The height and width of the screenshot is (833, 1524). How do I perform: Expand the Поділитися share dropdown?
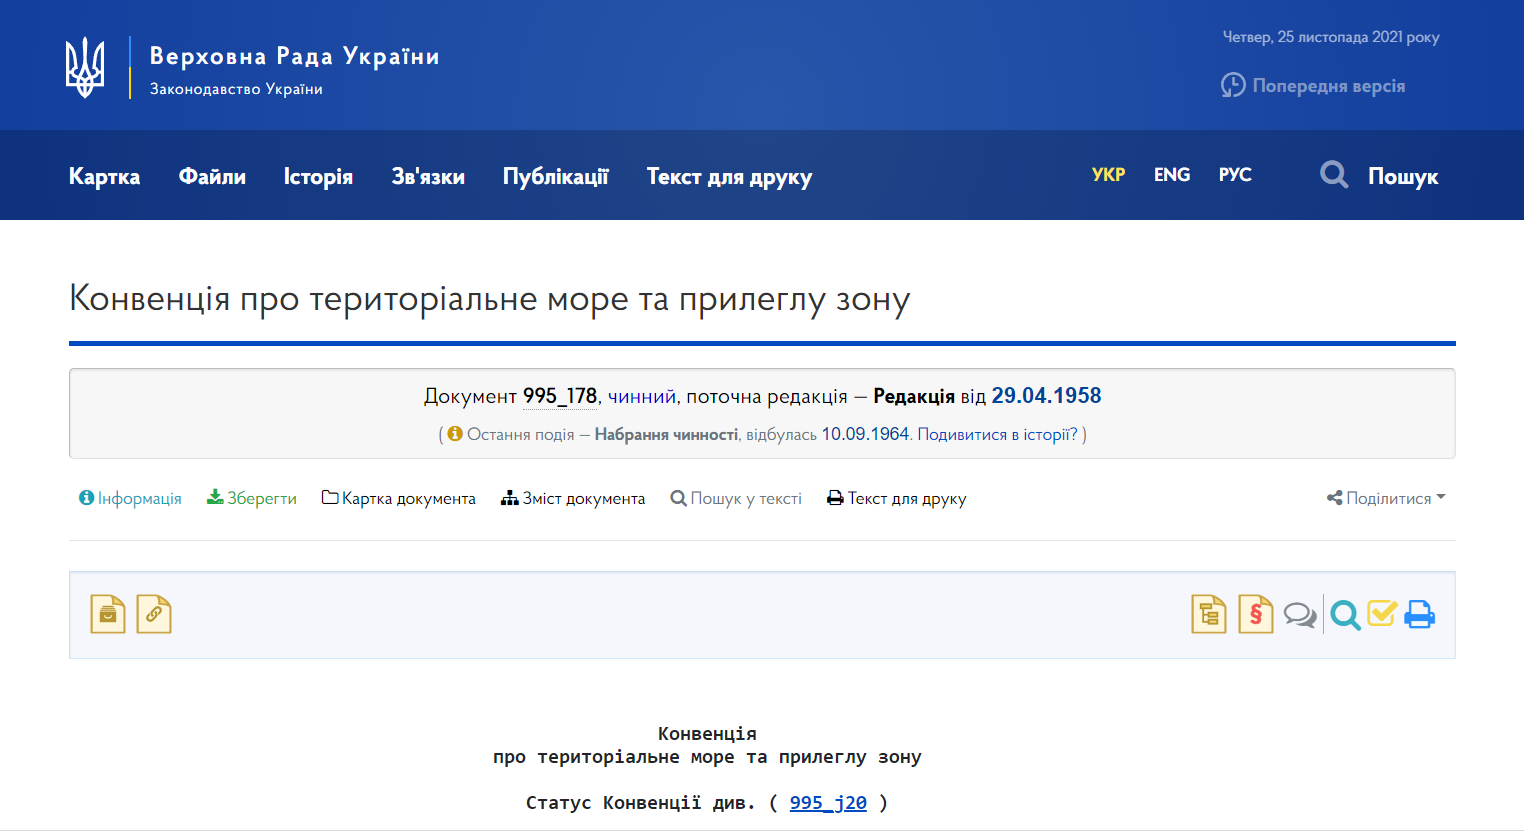(x=1386, y=498)
